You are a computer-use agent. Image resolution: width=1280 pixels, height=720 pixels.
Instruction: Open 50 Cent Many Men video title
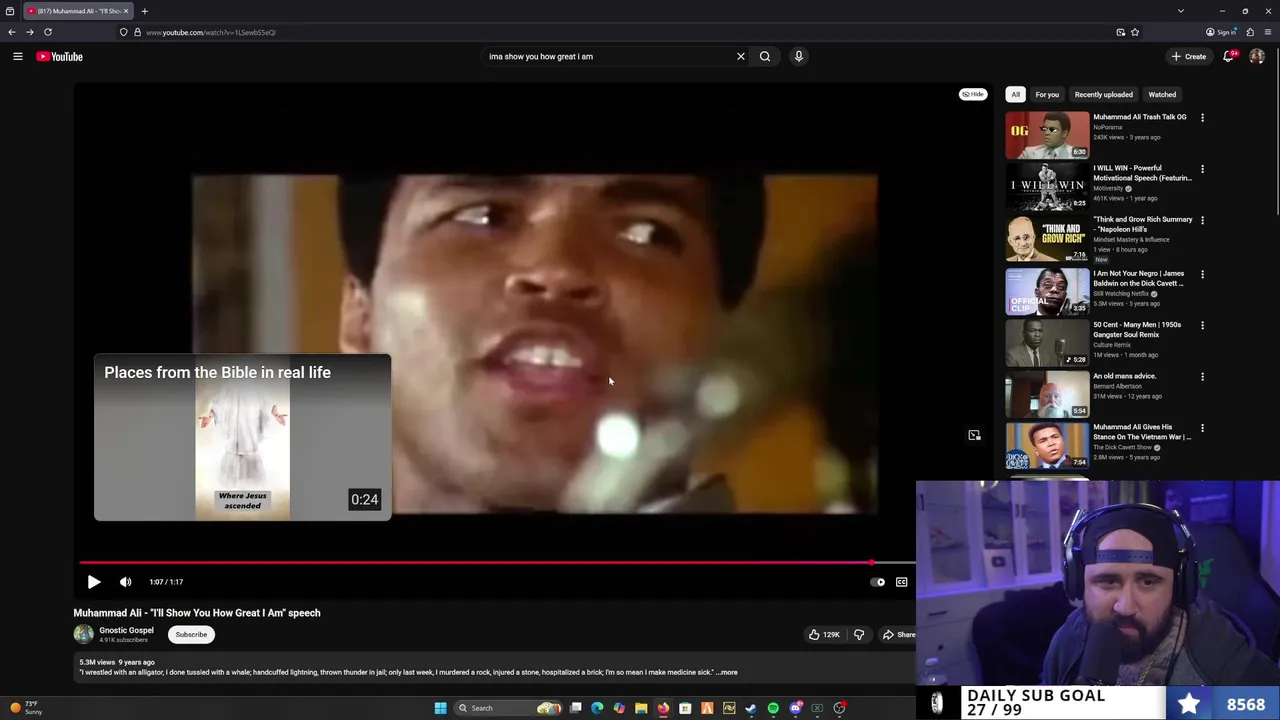coord(1137,330)
